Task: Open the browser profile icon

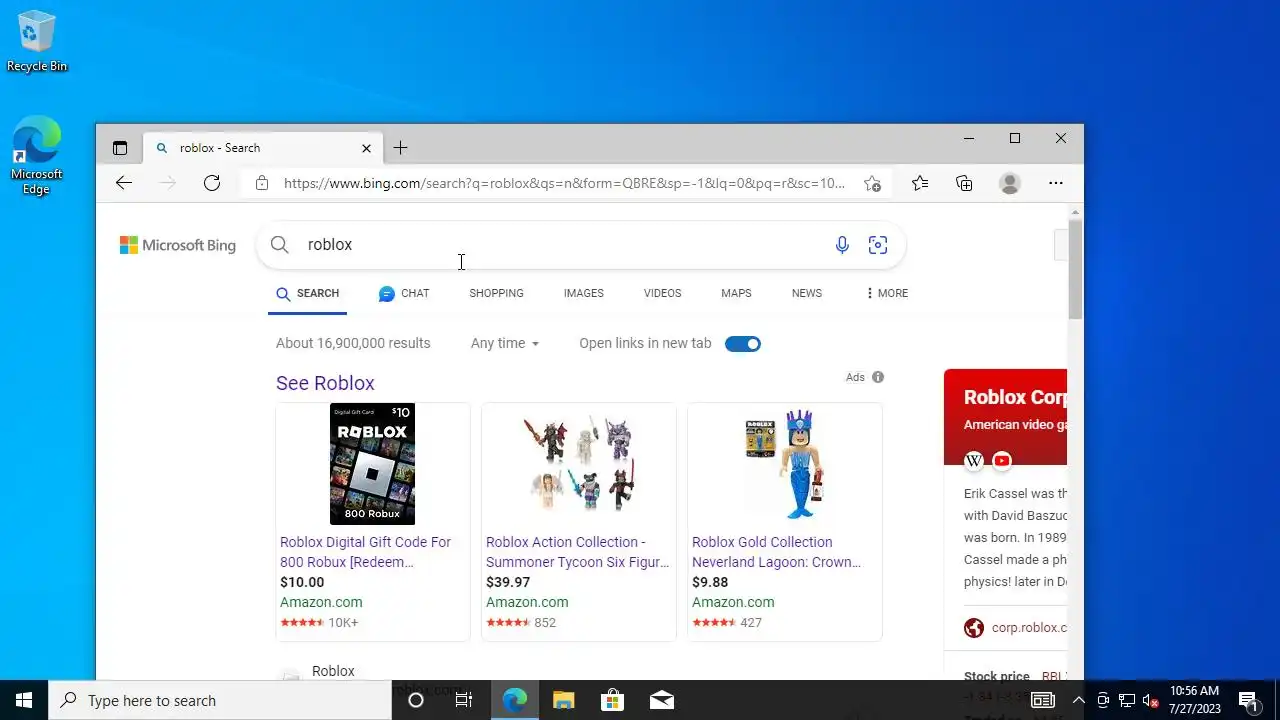Action: (x=1010, y=183)
